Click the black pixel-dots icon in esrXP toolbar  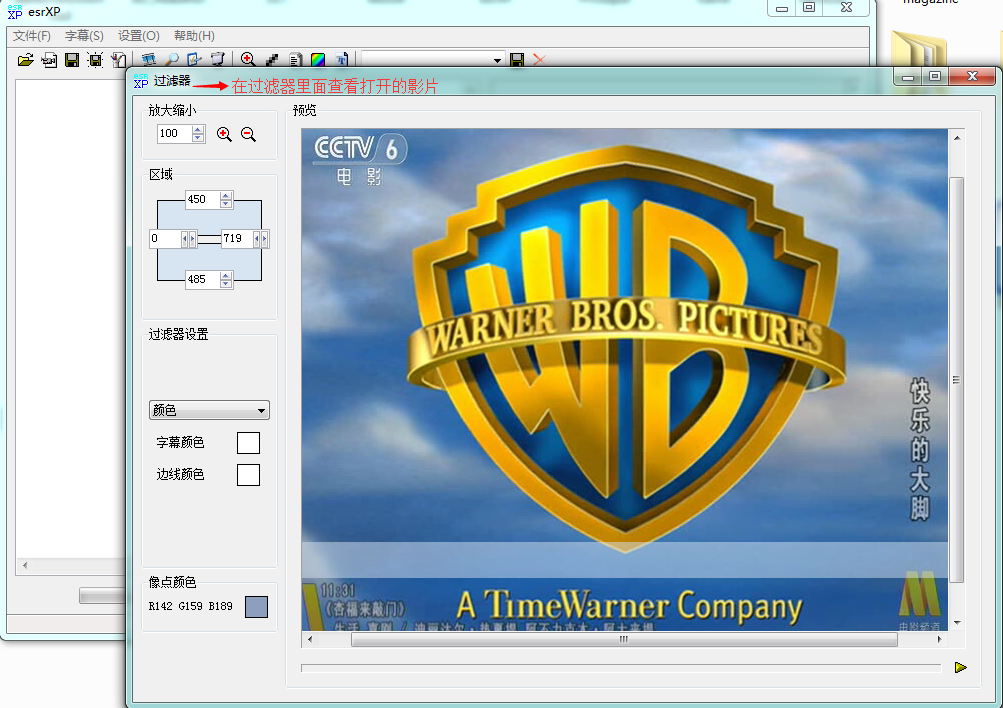pos(272,60)
